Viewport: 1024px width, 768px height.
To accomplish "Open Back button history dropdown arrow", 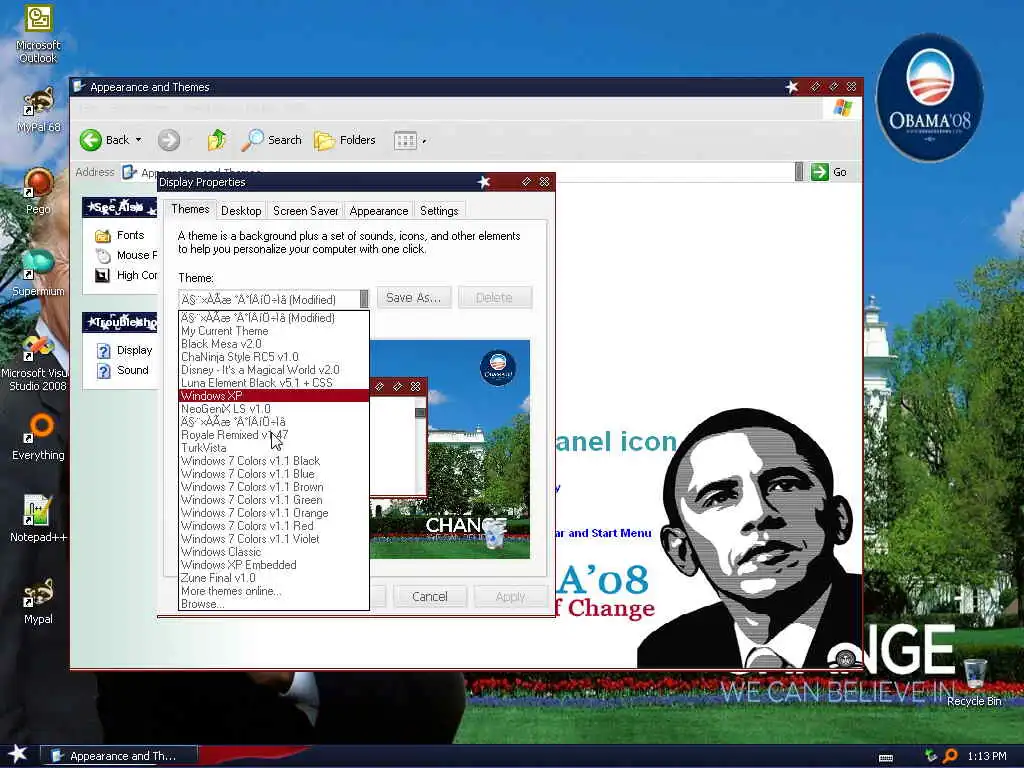I will [138, 140].
